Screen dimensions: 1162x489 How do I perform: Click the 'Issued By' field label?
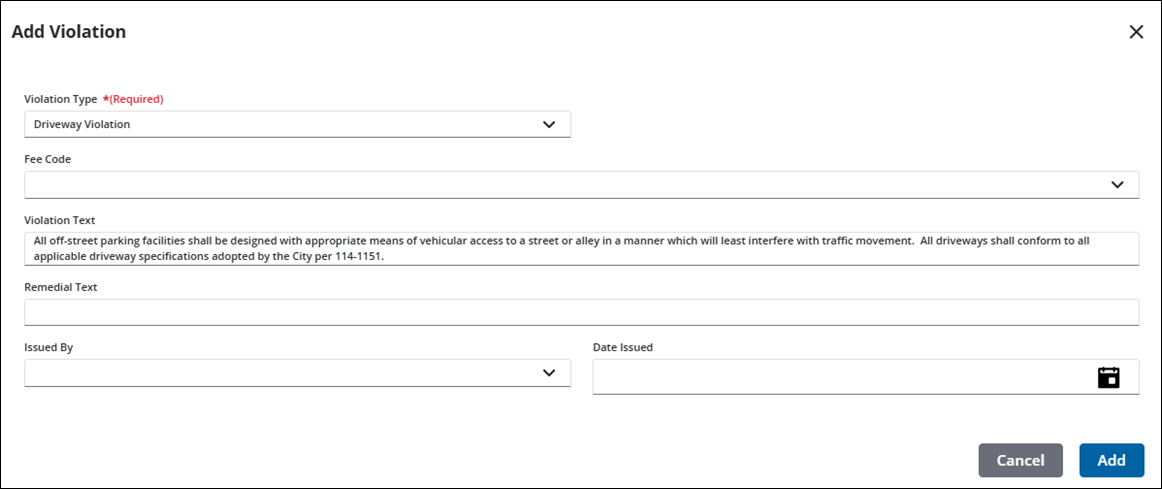click(49, 347)
